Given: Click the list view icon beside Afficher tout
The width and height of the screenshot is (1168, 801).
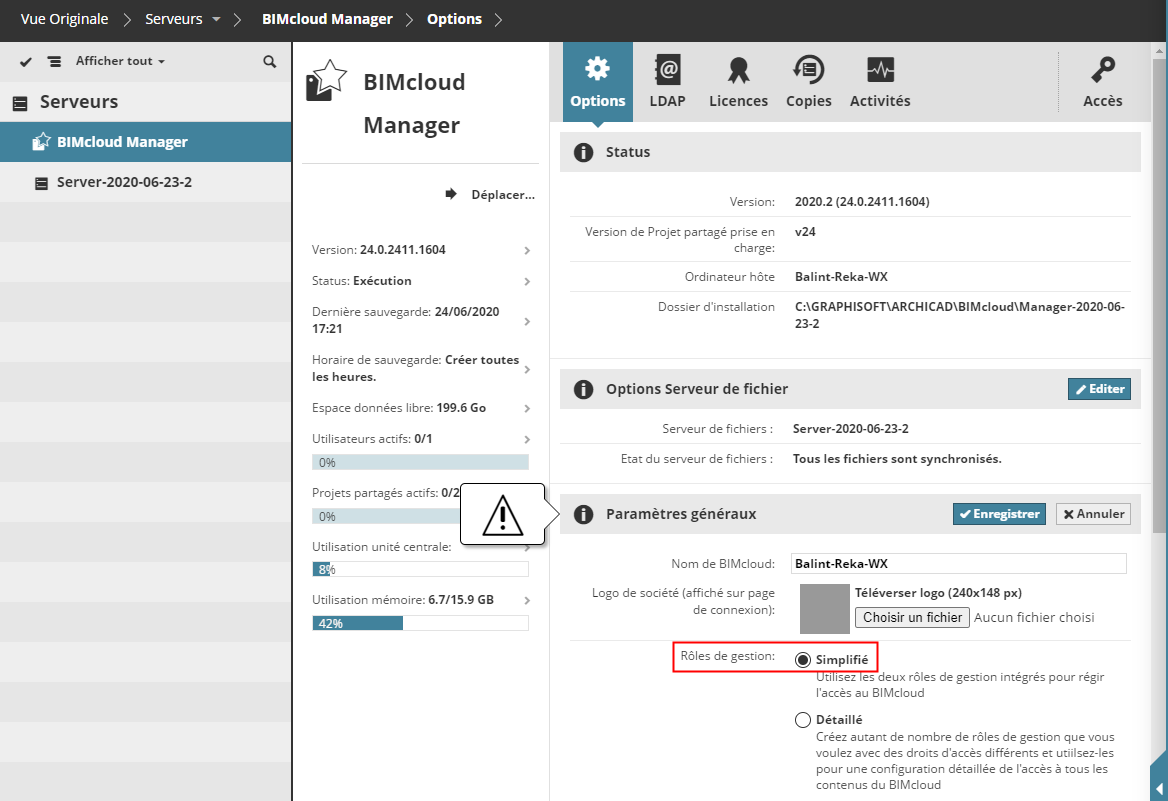Looking at the screenshot, I should 54,62.
